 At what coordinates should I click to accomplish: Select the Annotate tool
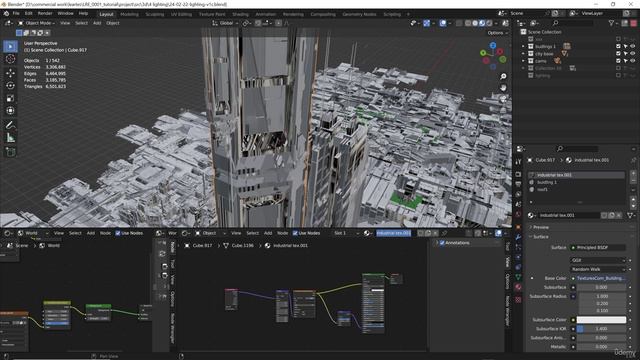pyautogui.click(x=11, y=125)
